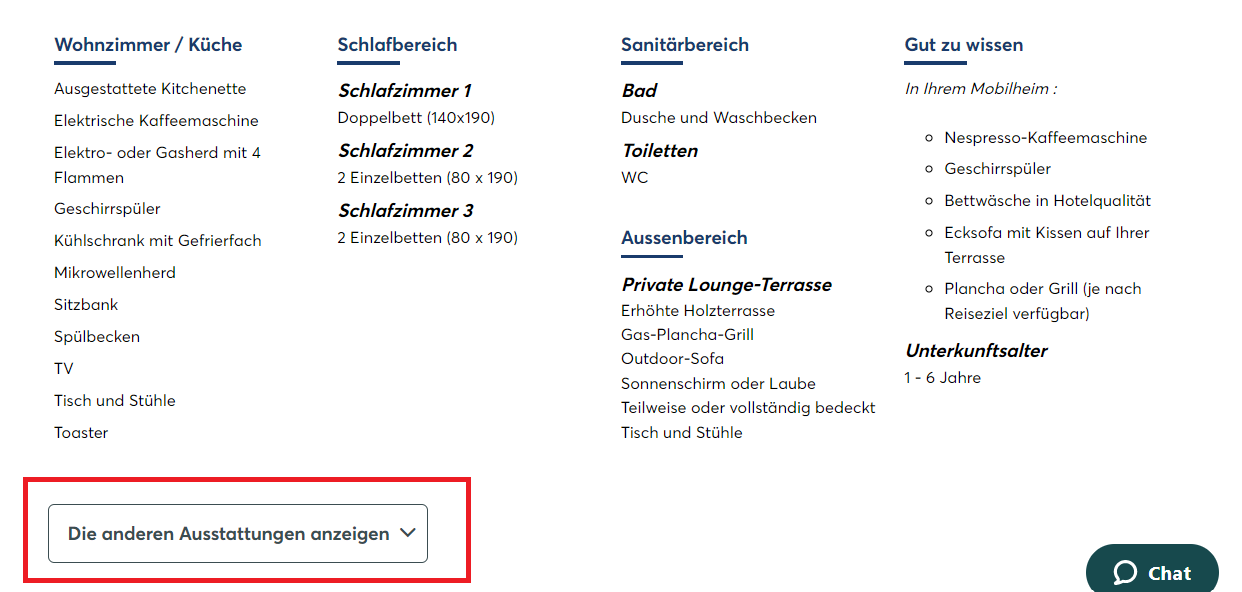Open the Chat support button
This screenshot has height=592, width=1242.
(1152, 569)
